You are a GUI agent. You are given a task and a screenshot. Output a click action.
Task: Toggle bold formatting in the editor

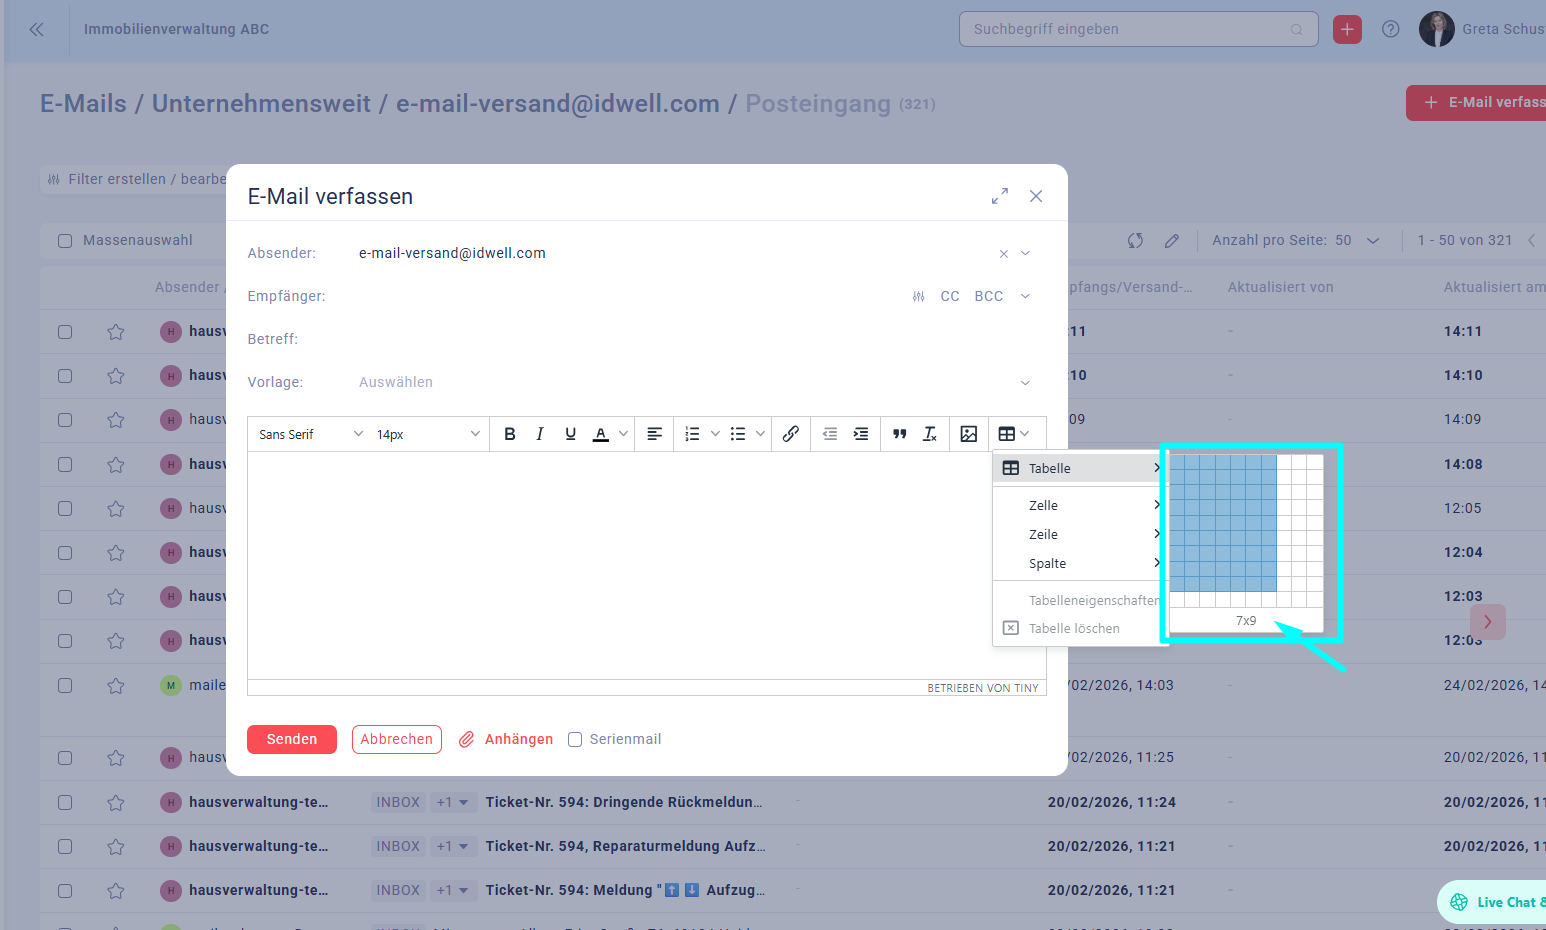510,434
